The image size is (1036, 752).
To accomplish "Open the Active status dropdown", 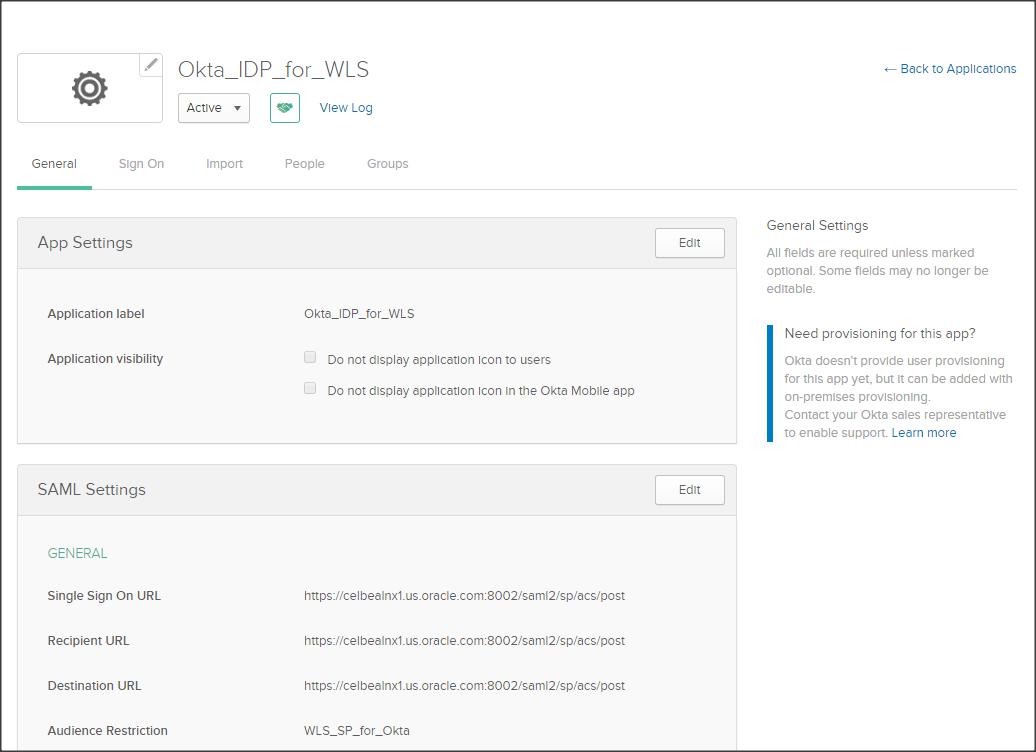I will [x=214, y=108].
